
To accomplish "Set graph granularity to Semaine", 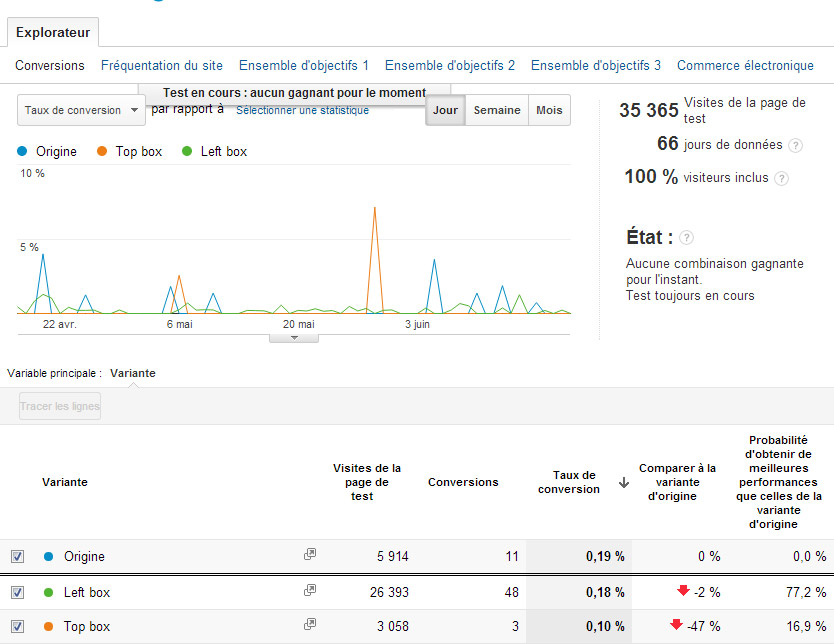I will (497, 110).
